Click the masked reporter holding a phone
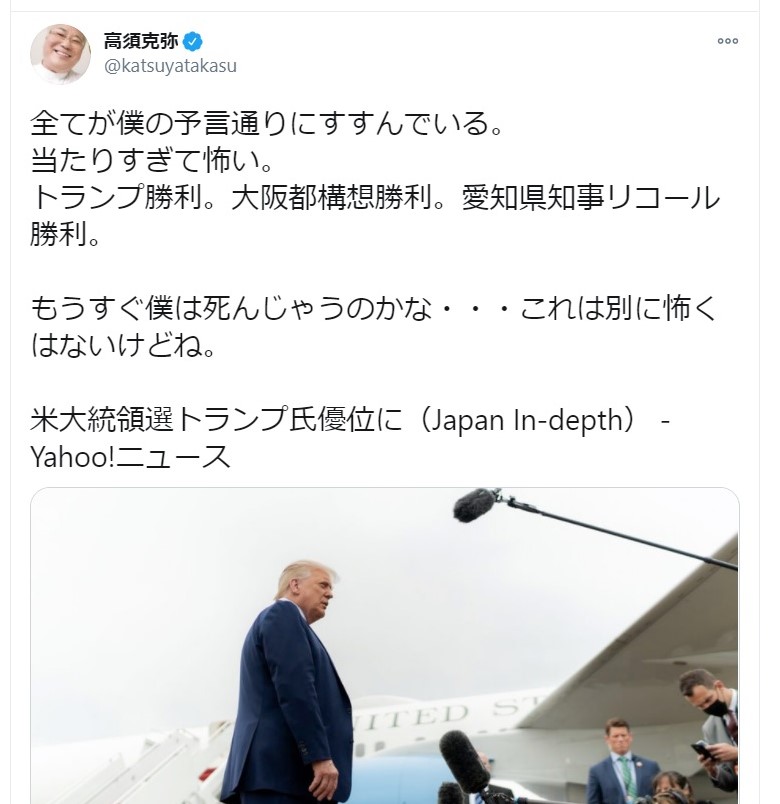The image size is (780, 804). pos(712,730)
